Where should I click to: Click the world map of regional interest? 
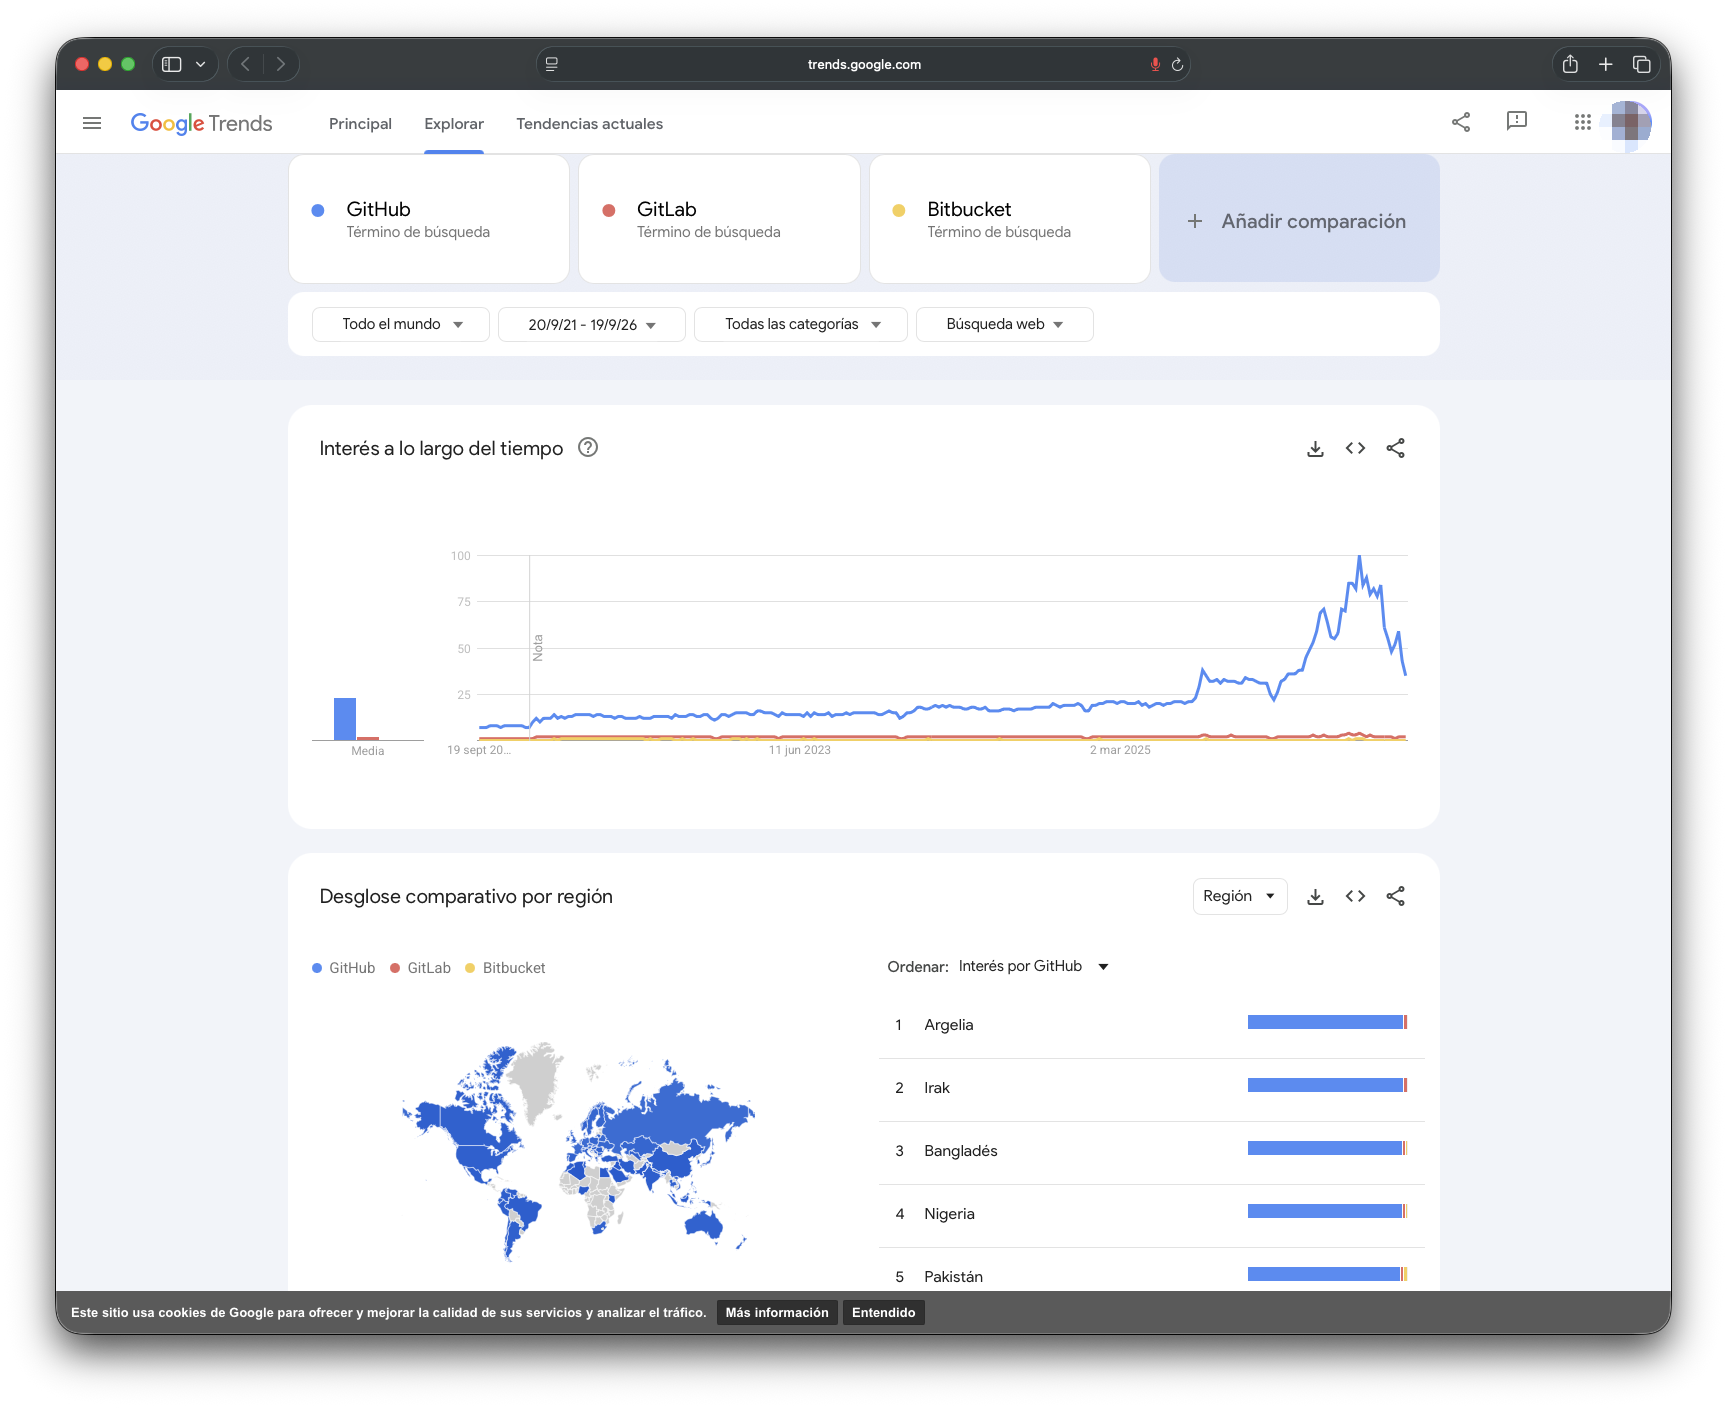pos(578,1150)
